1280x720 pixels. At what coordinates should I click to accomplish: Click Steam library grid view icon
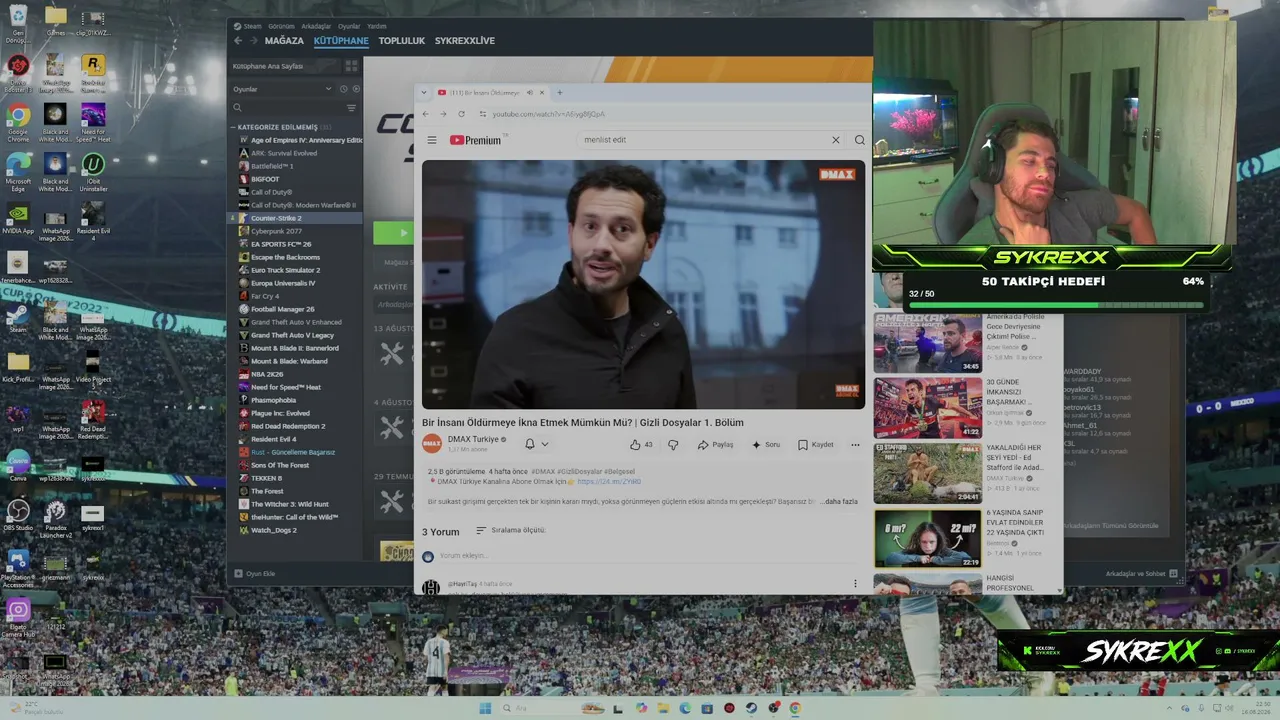pyautogui.click(x=351, y=66)
